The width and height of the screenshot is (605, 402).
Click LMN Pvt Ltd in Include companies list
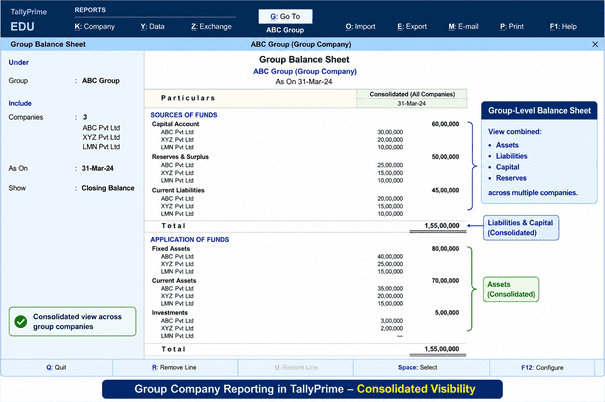click(x=101, y=147)
